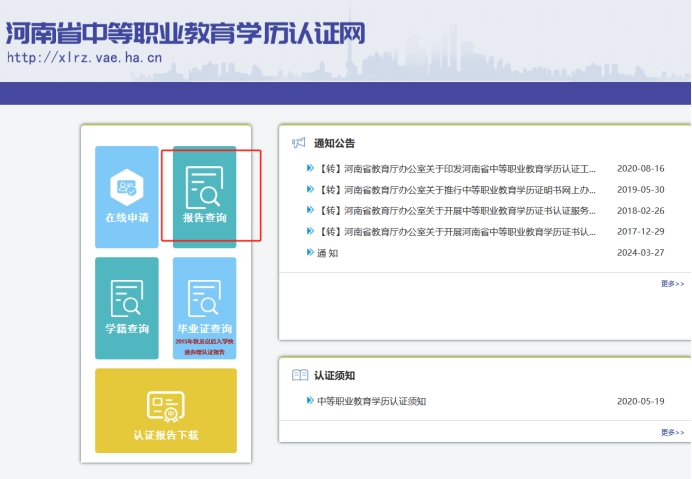Open the notice dated 2019-05-30
Image resolution: width=692 pixels, height=479 pixels.
point(456,190)
